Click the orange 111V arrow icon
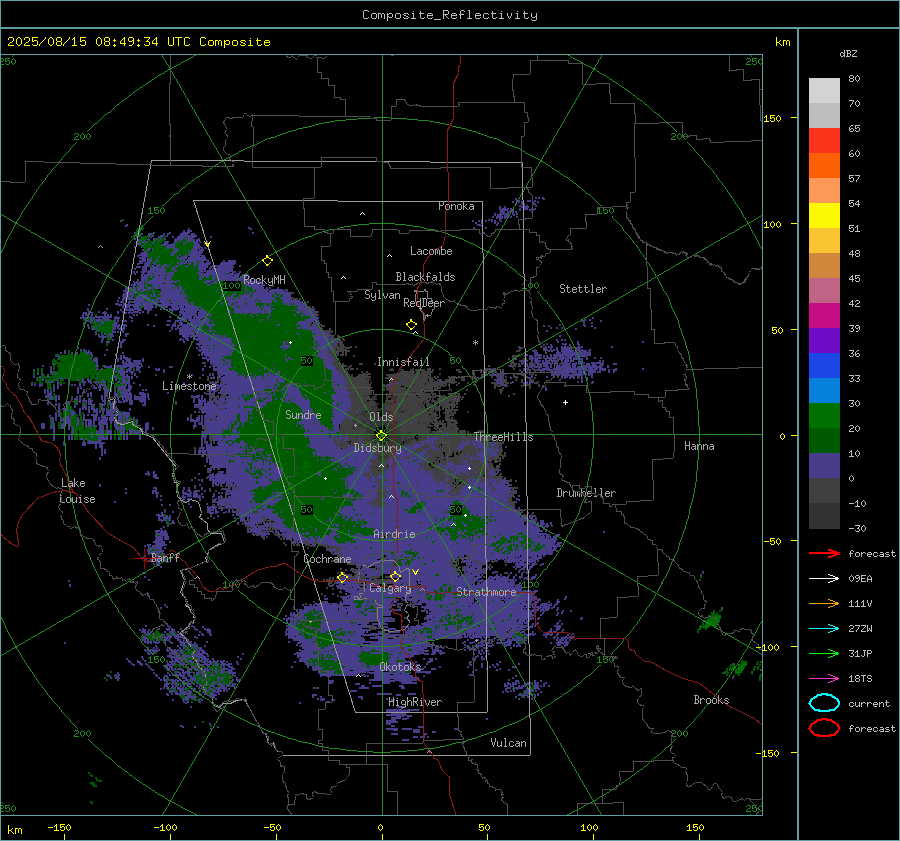 [824, 603]
